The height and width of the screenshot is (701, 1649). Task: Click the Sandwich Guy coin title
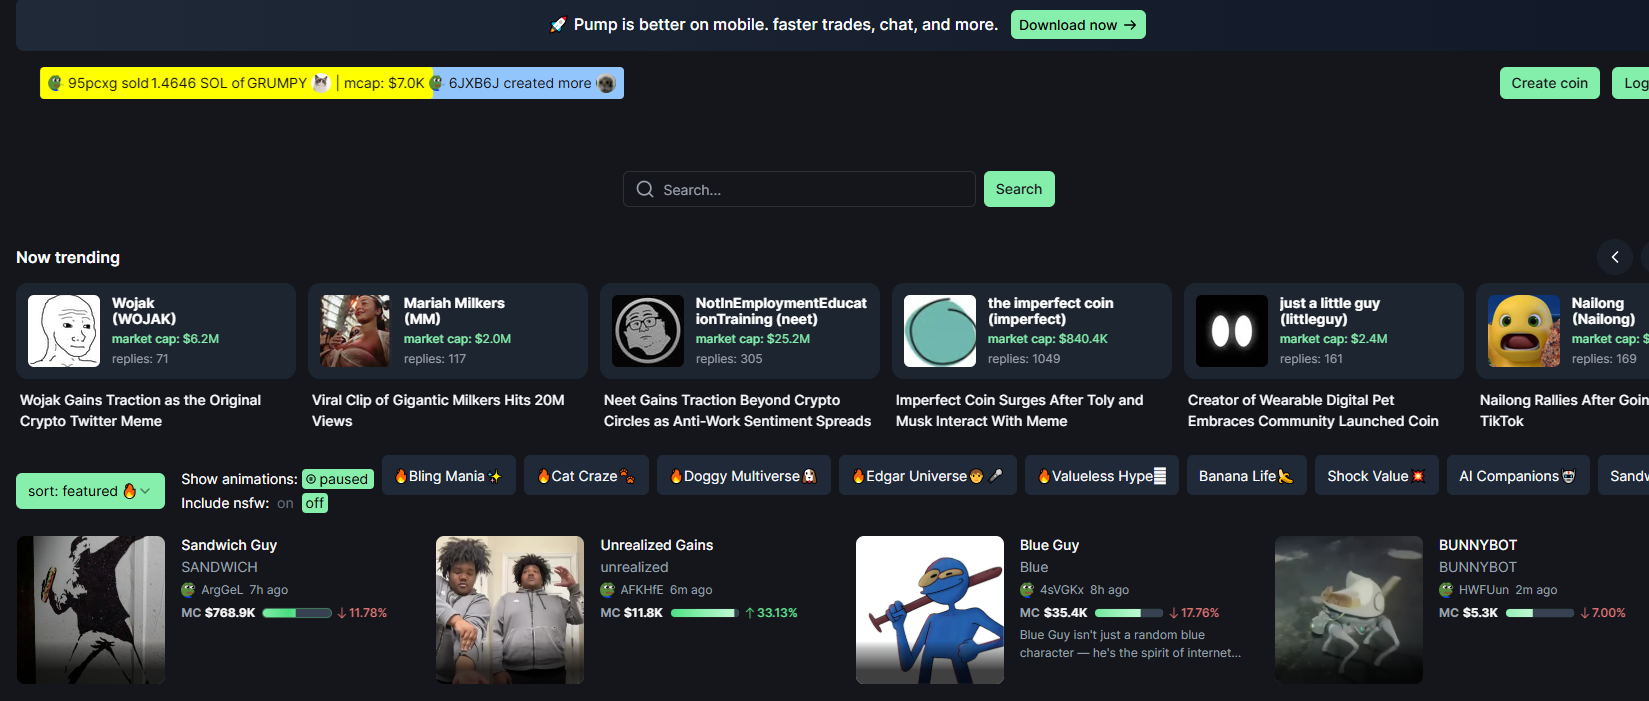point(229,545)
